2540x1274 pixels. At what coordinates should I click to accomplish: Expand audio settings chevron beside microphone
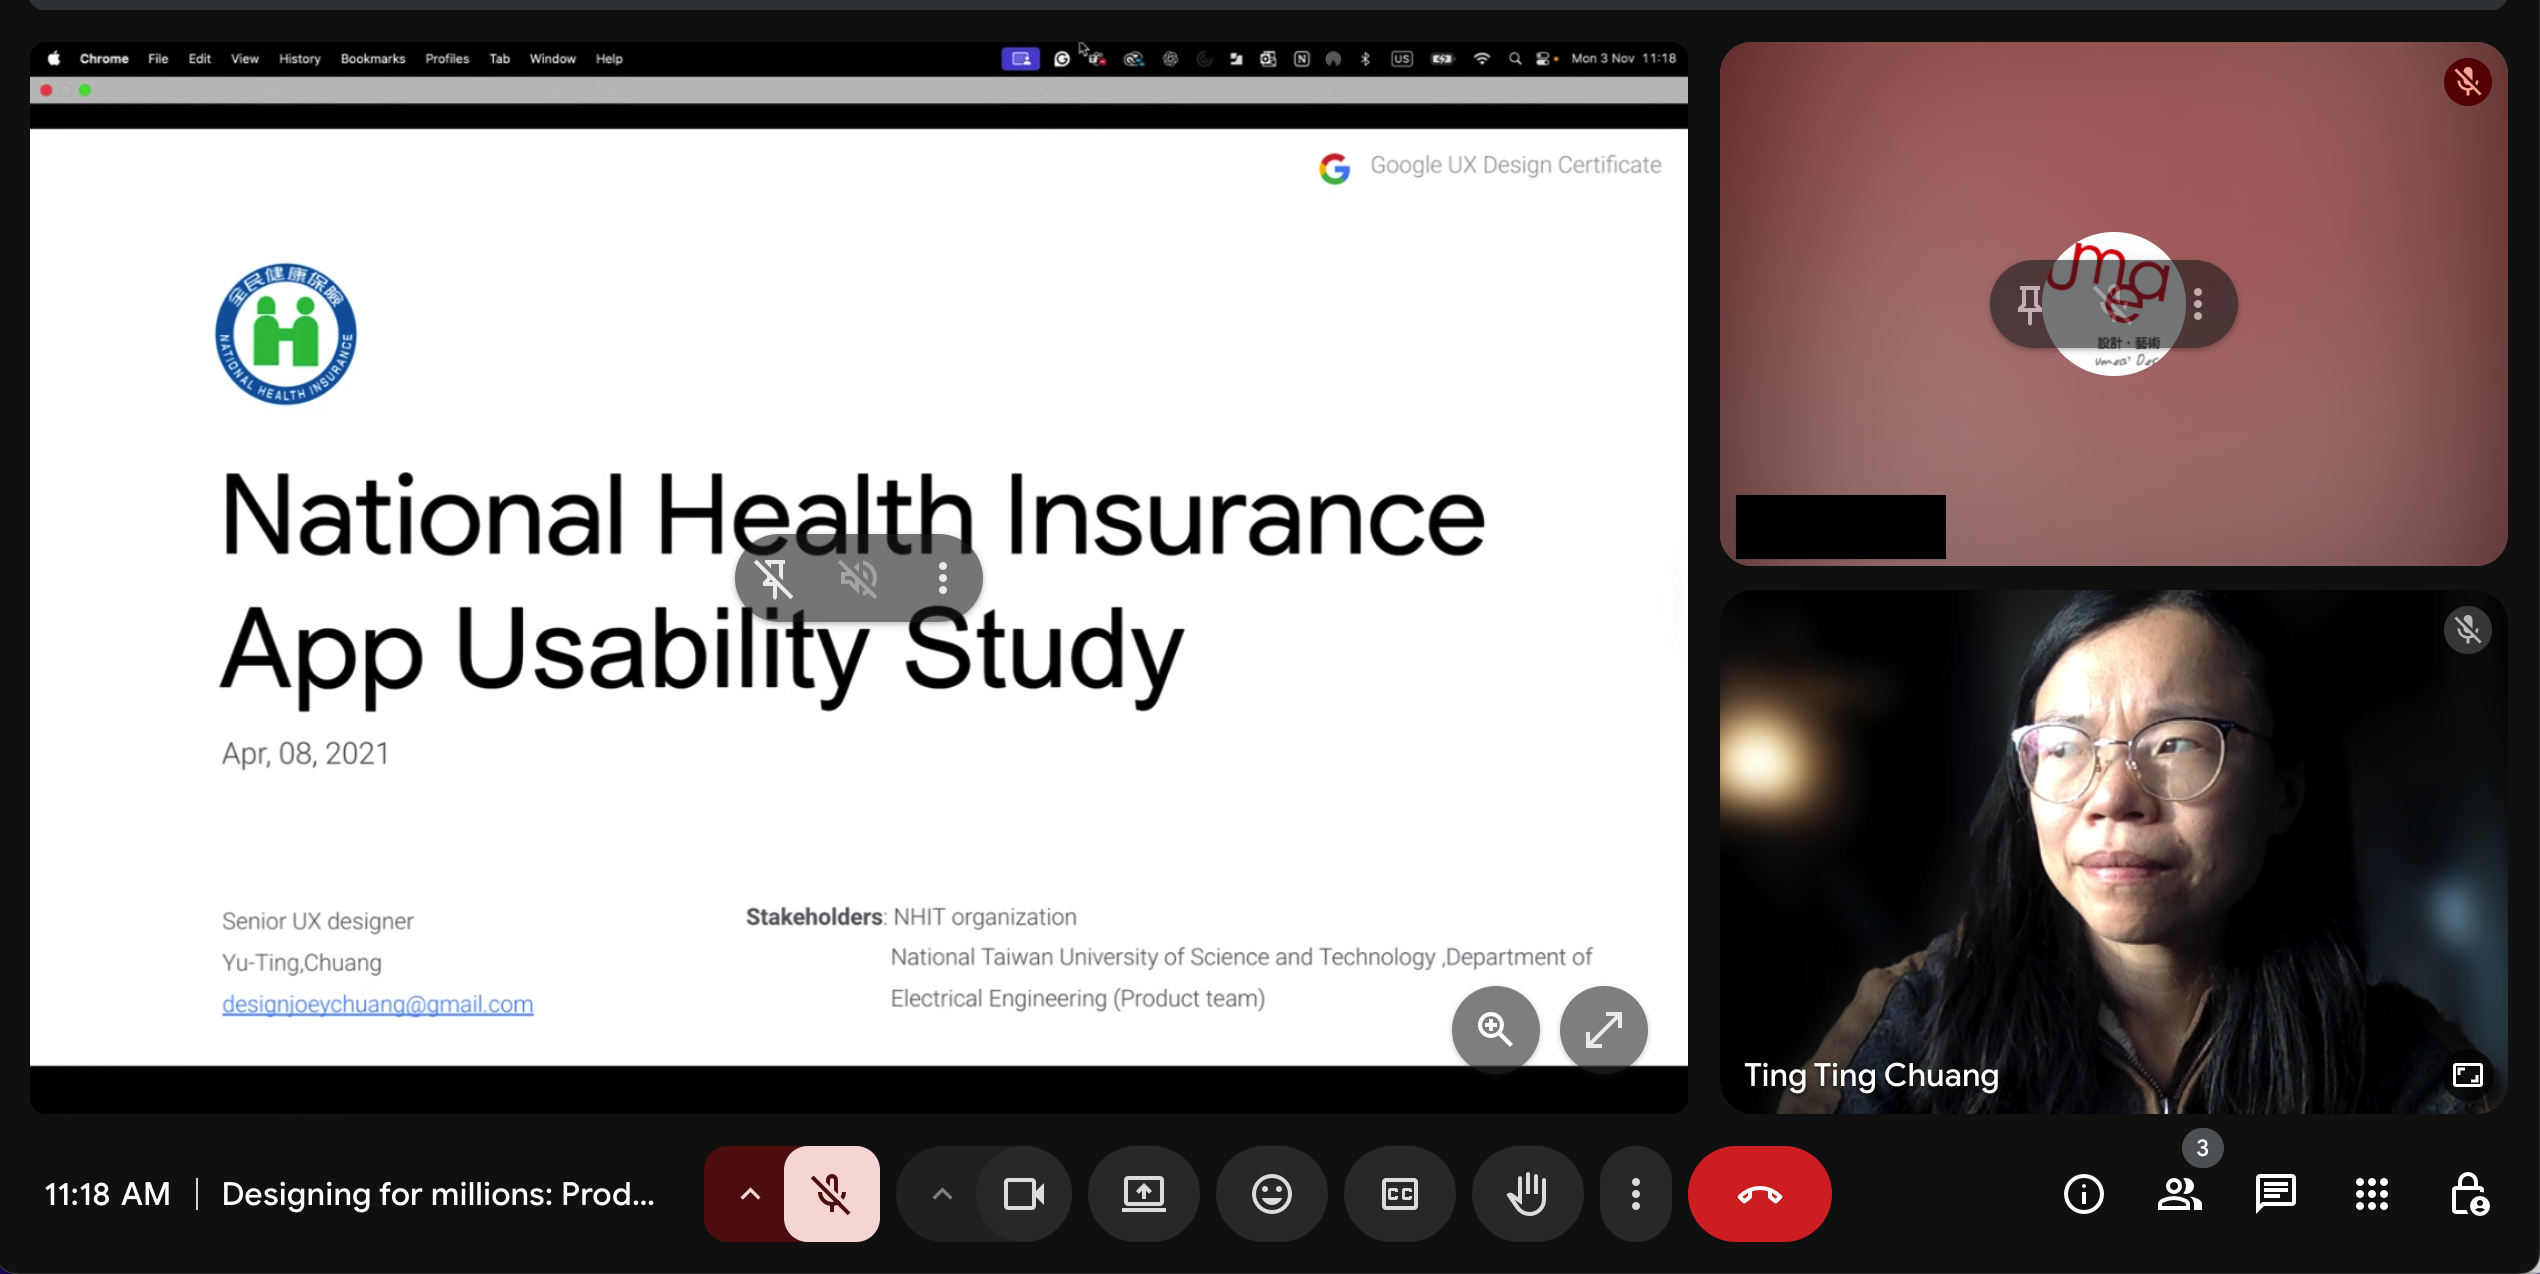point(749,1193)
